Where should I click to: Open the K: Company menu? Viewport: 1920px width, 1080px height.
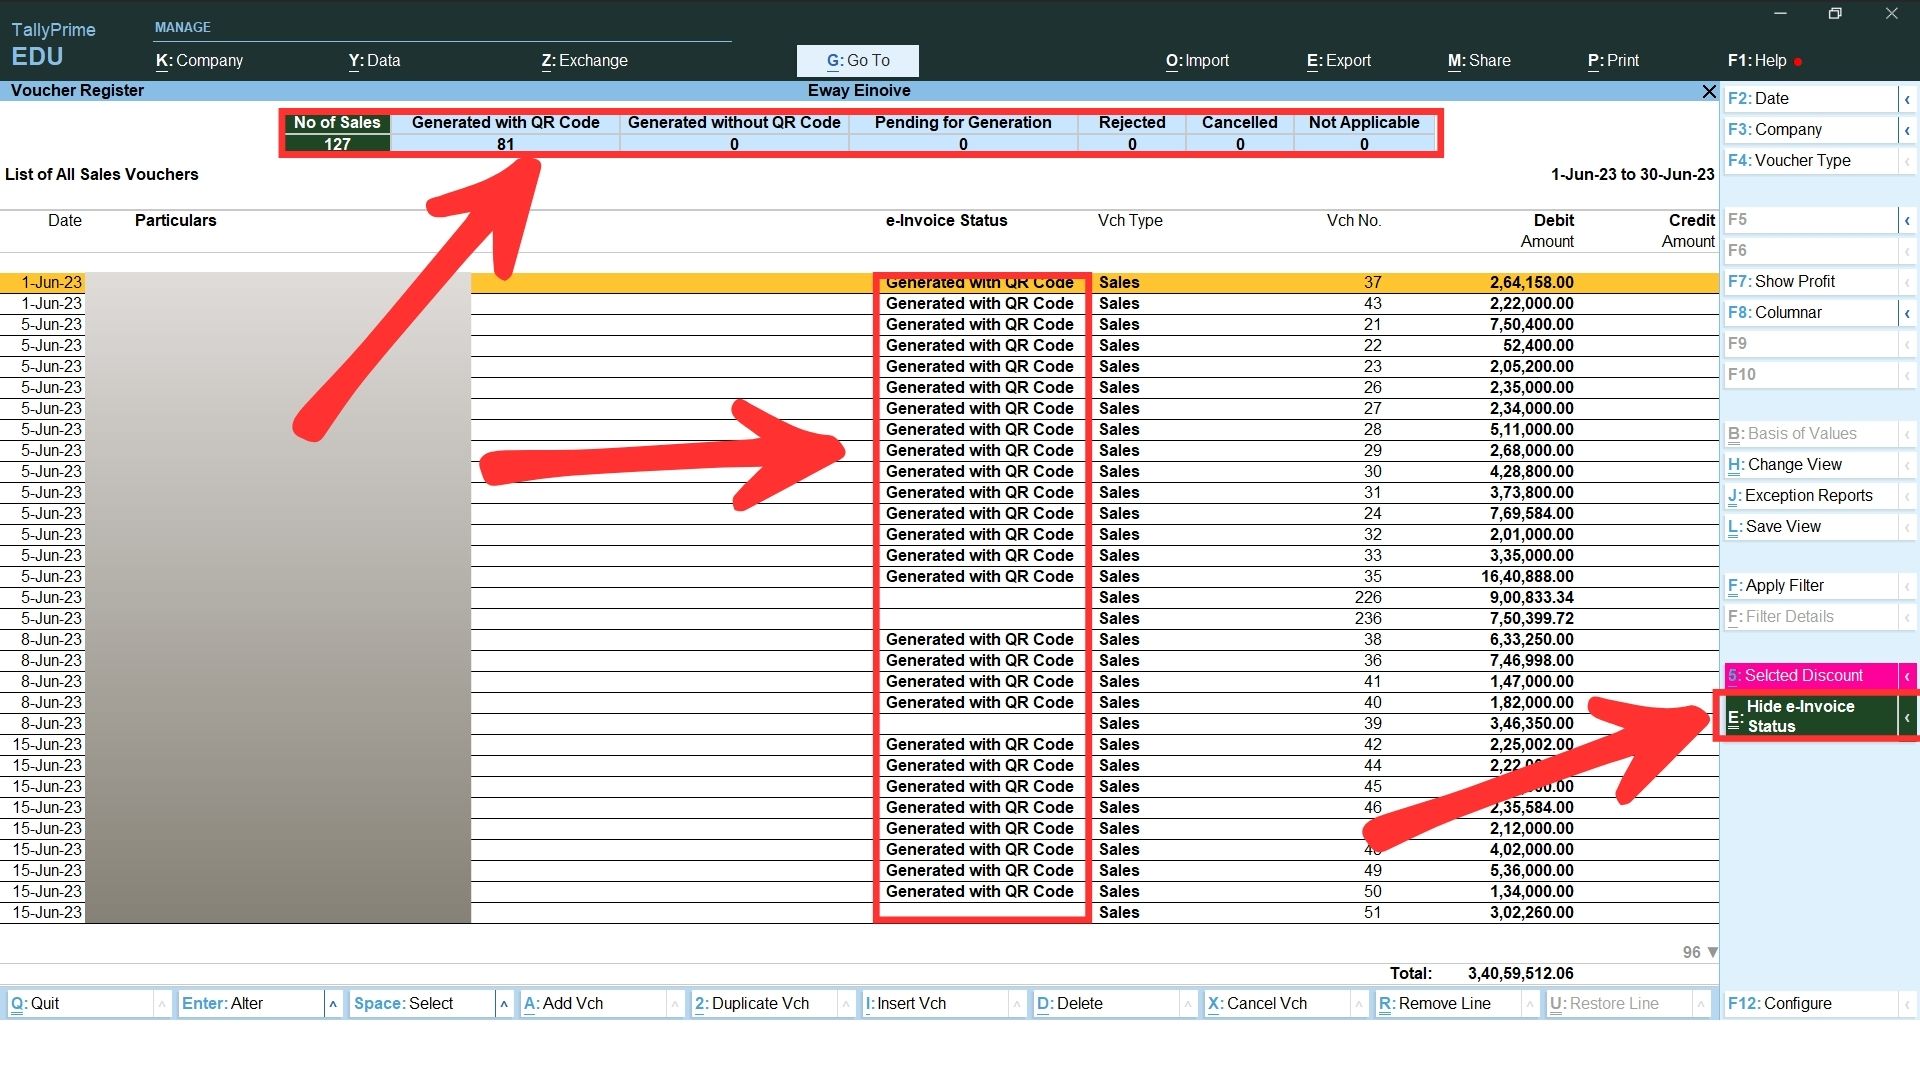tap(199, 61)
